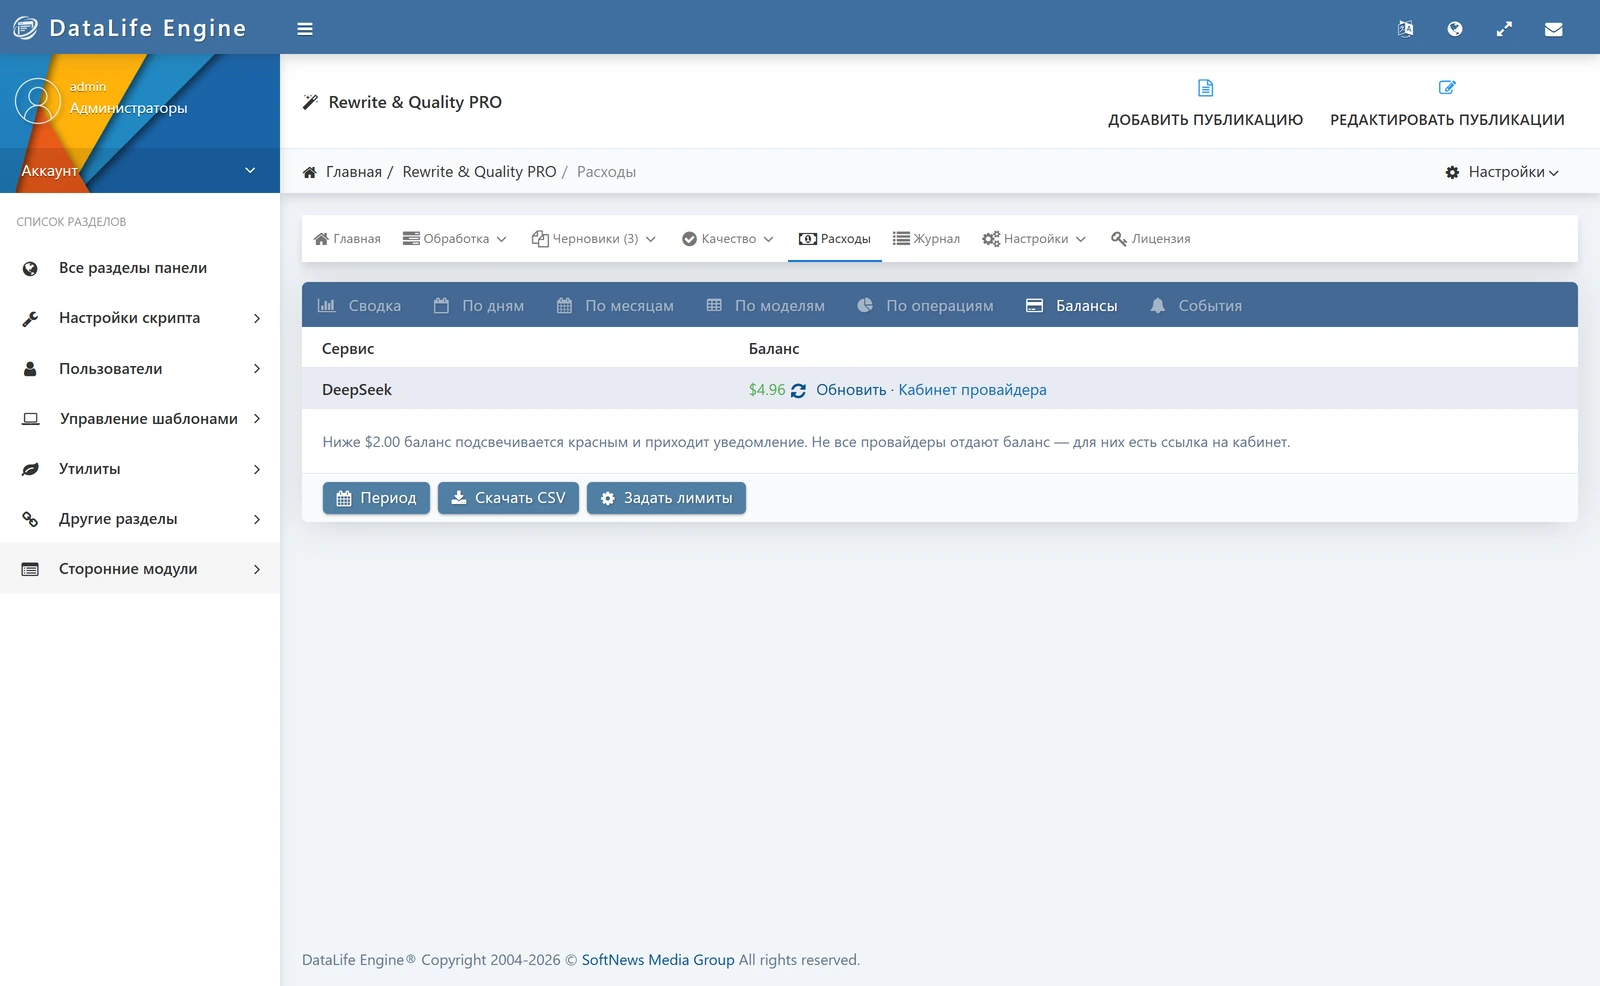Image resolution: width=1600 pixels, height=986 pixels.
Task: Switch to the По операциям subtab
Action: [925, 306]
